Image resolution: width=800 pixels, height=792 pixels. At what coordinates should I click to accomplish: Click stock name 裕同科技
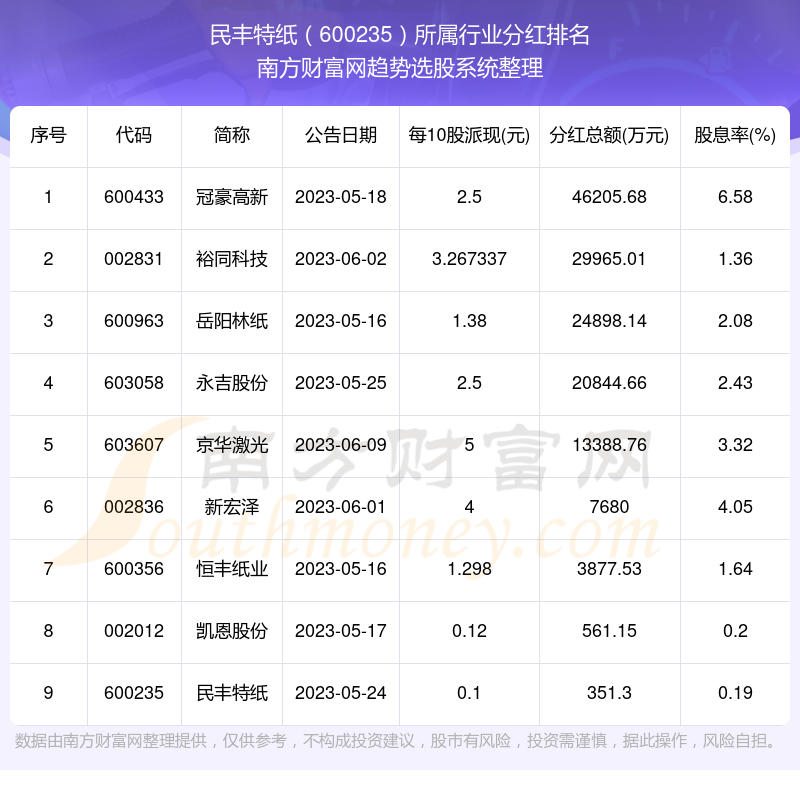coord(232,259)
